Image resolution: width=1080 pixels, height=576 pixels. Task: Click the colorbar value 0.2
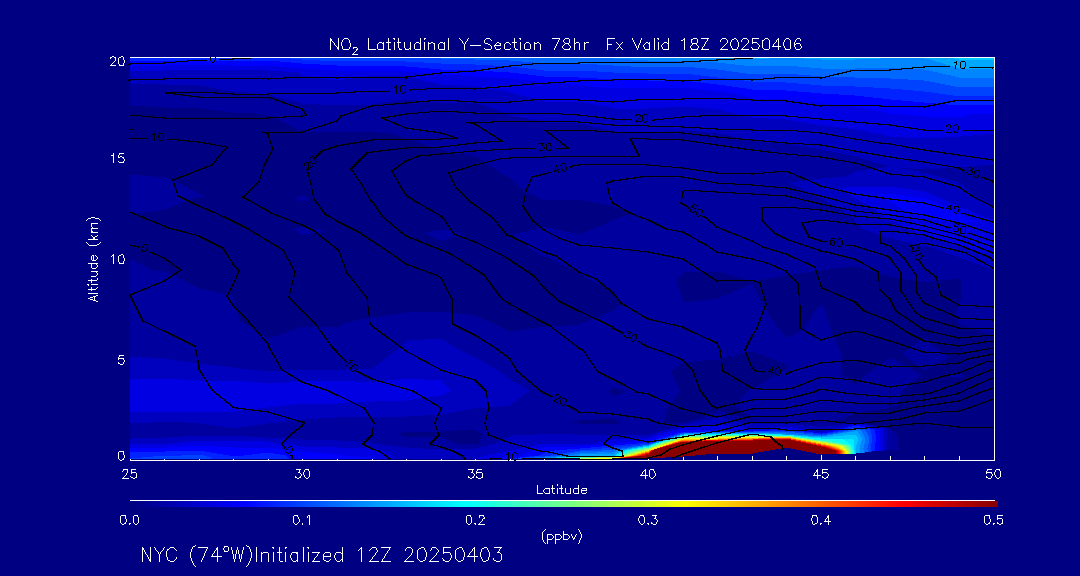pos(475,520)
